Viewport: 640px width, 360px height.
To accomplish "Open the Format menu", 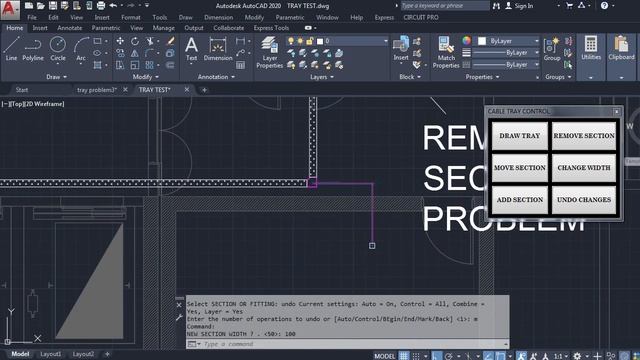I will point(131,18).
